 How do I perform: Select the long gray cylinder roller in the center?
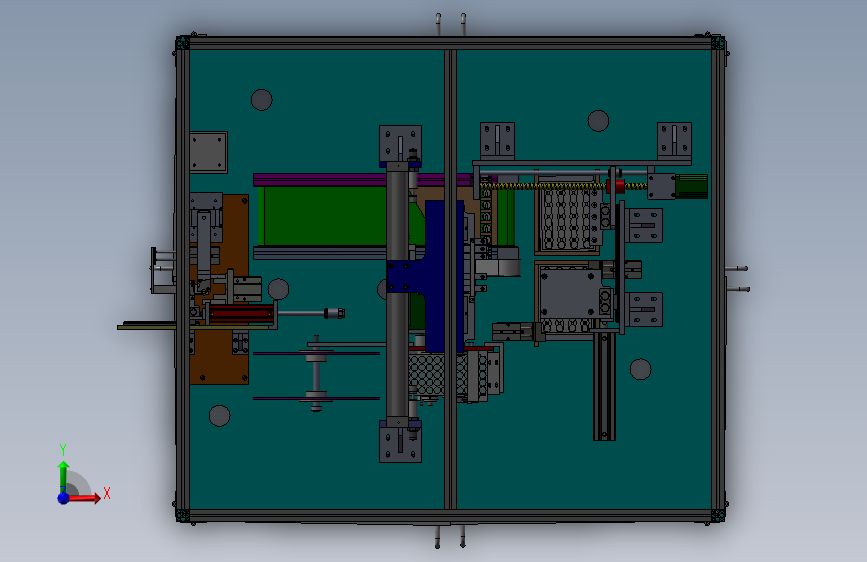coord(398,293)
